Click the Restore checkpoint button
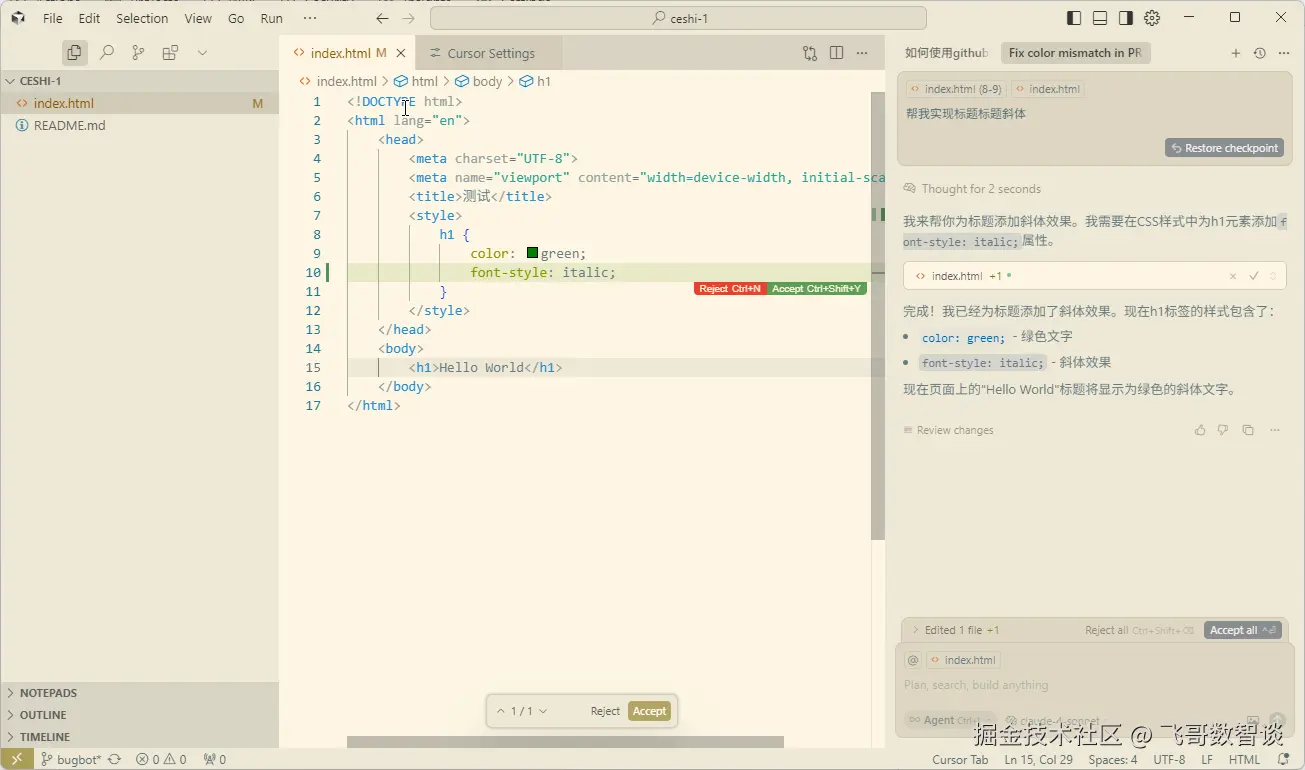Image resolution: width=1305 pixels, height=770 pixels. [x=1224, y=148]
